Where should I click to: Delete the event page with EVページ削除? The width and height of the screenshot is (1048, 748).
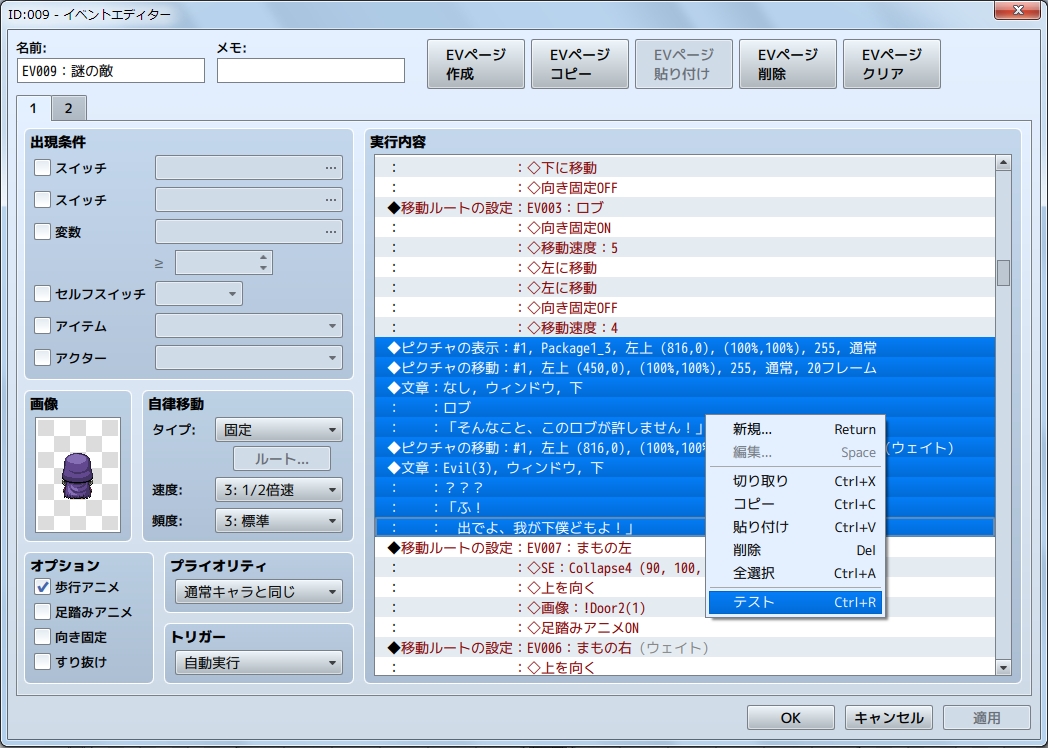click(787, 63)
